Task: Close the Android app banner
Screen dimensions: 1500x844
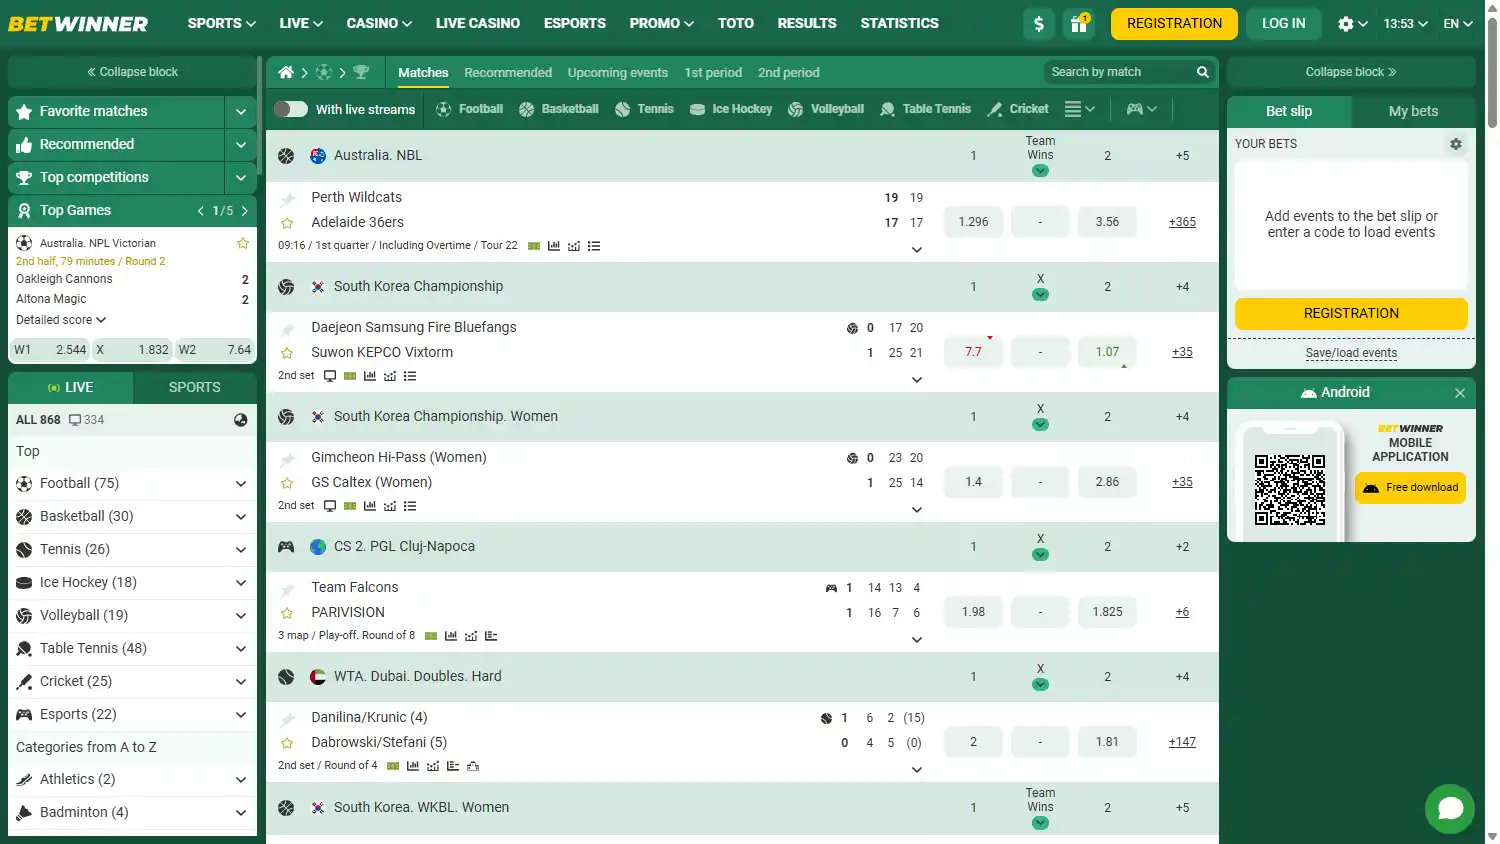Action: coord(1460,393)
